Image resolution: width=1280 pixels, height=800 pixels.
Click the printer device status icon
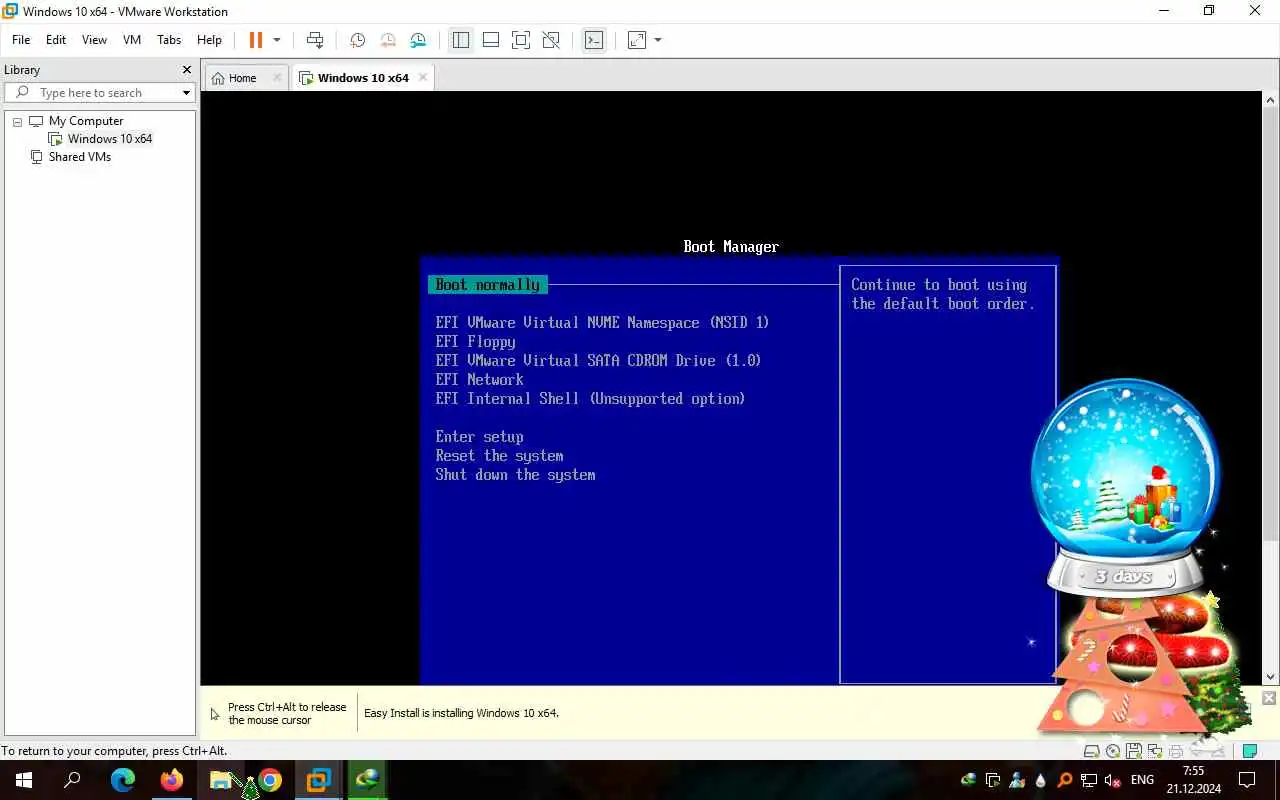(x=1176, y=751)
